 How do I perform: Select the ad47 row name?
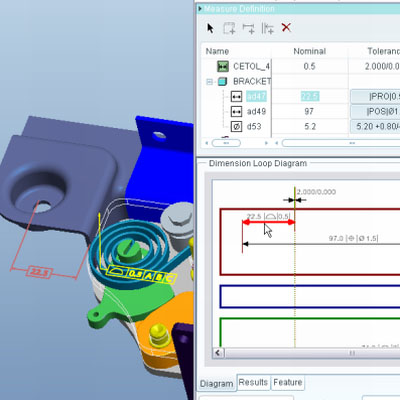(x=256, y=96)
